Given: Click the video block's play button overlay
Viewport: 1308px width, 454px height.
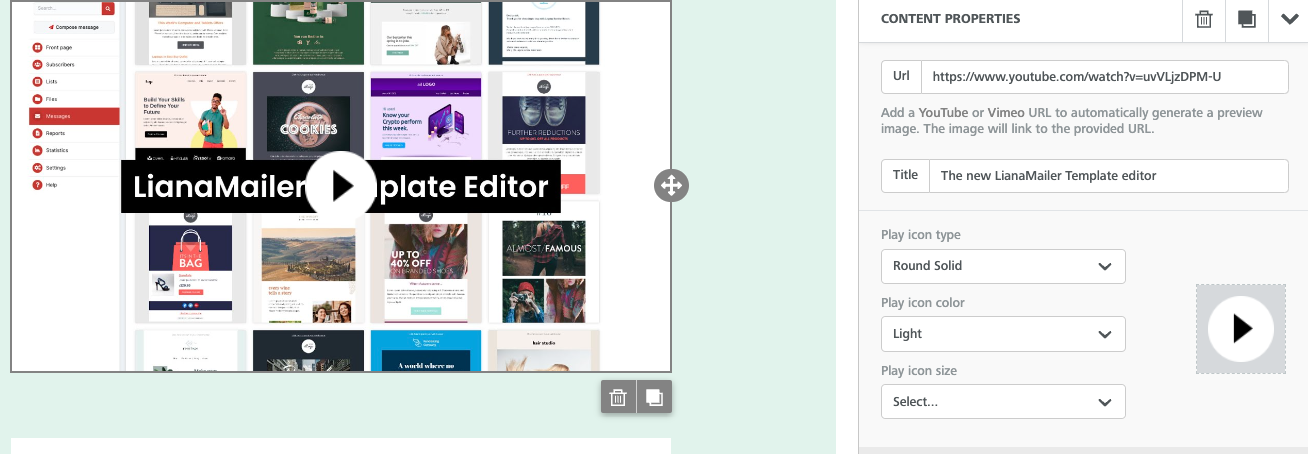Looking at the screenshot, I should [x=341, y=186].
